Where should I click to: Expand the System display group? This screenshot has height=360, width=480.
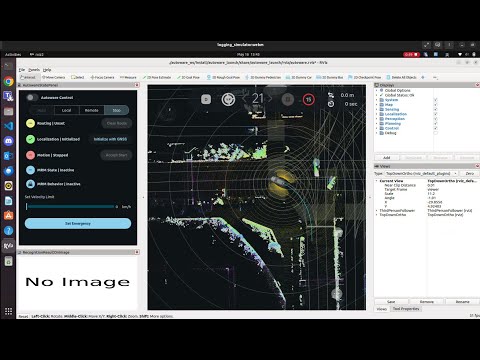point(377,100)
